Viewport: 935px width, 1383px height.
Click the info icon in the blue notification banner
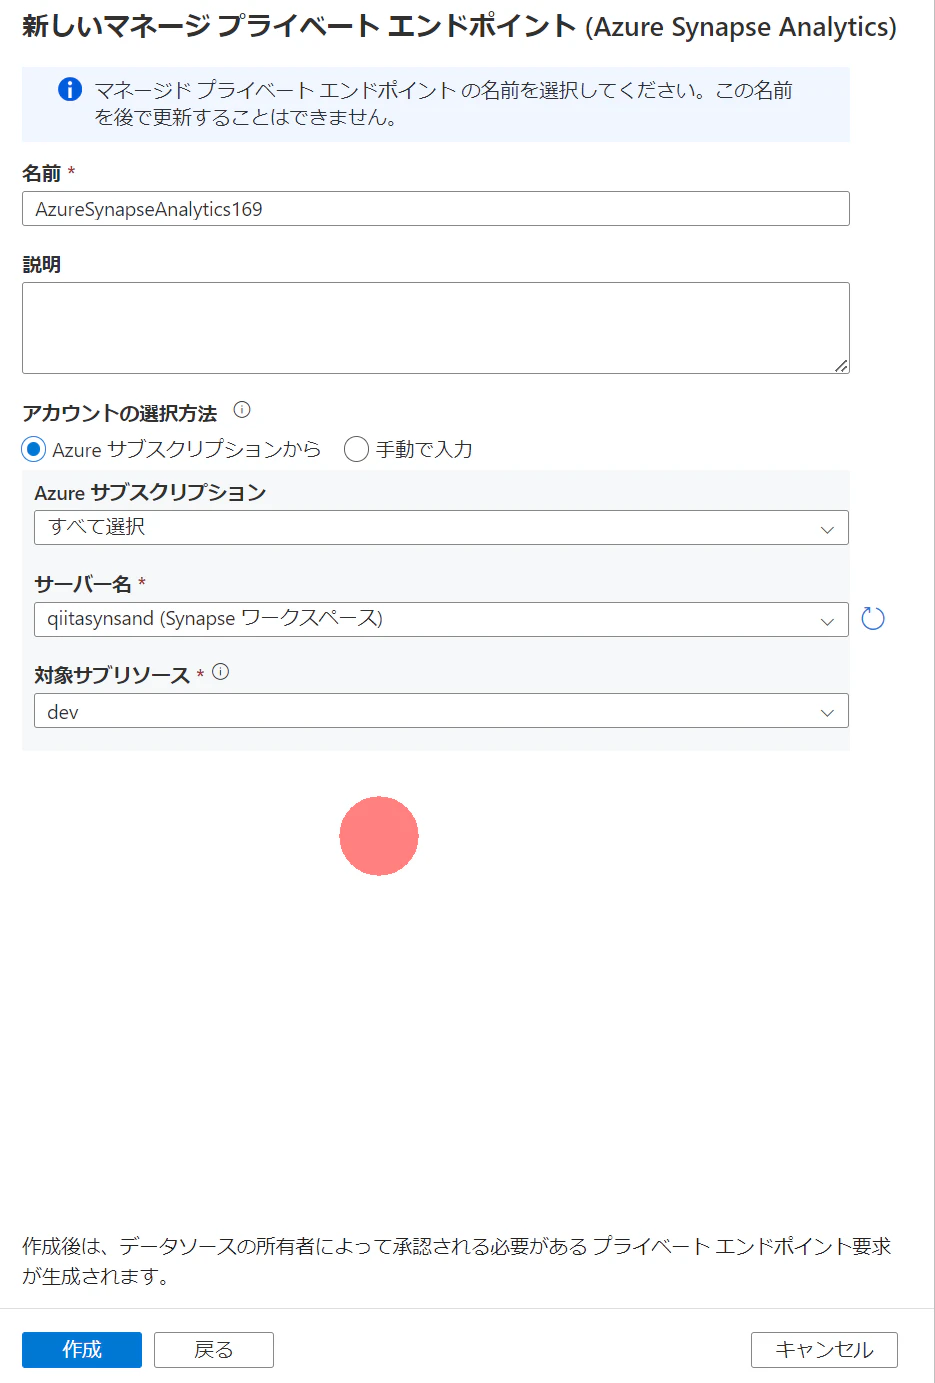[x=69, y=89]
